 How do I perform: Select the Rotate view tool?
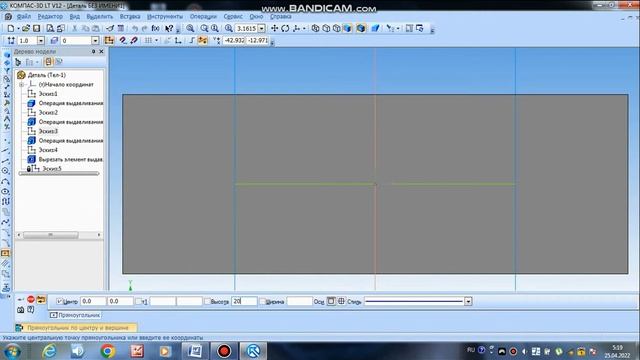(285, 28)
